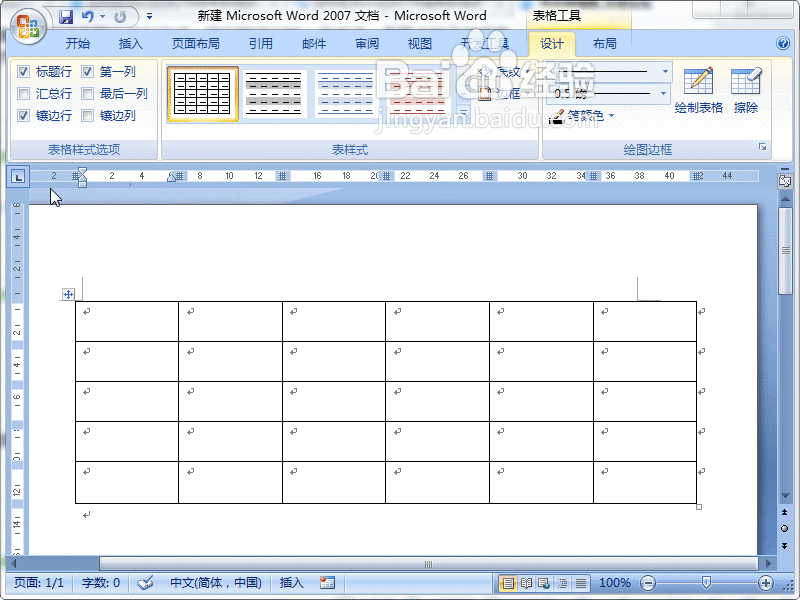
Task: Open the line style dropdown
Action: 663,72
